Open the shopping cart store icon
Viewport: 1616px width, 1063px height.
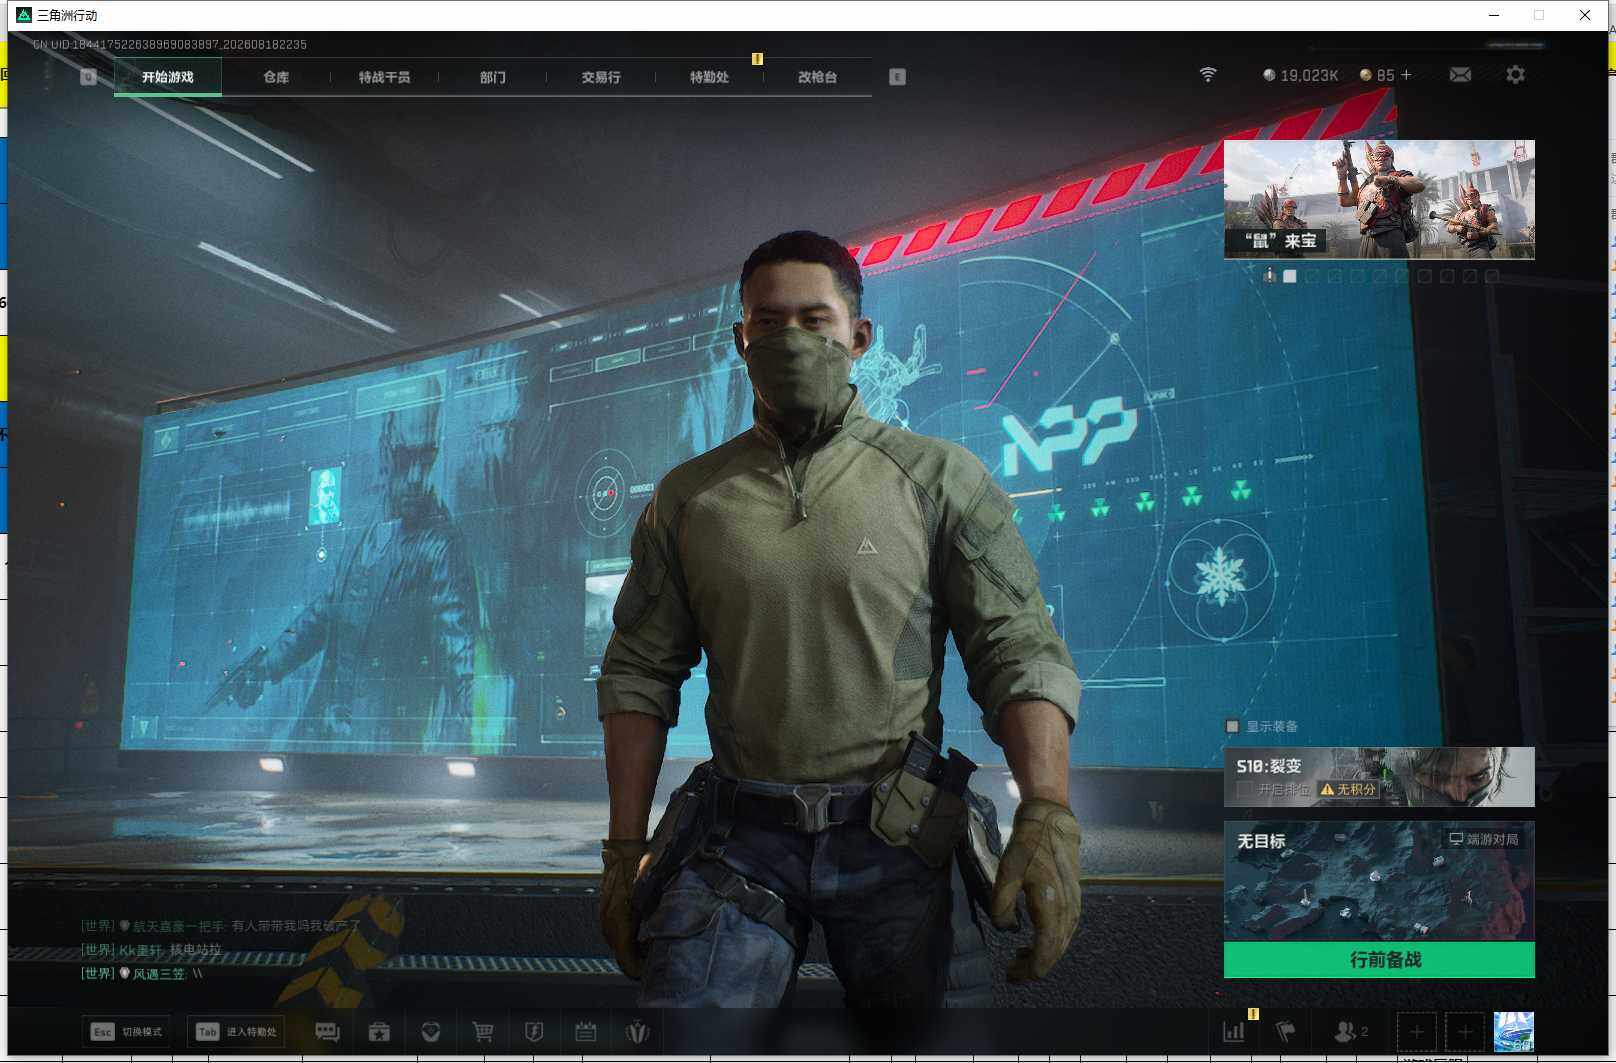pyautogui.click(x=483, y=1032)
